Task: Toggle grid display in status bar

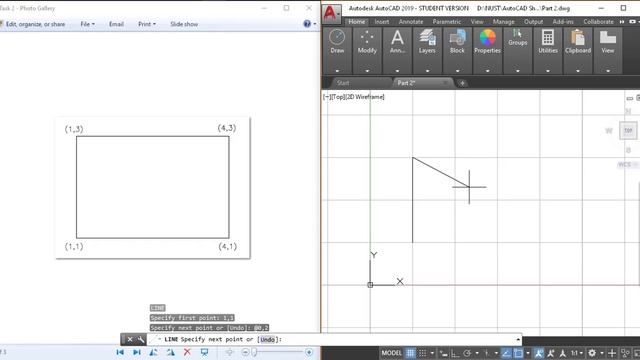Action: pyautogui.click(x=410, y=353)
